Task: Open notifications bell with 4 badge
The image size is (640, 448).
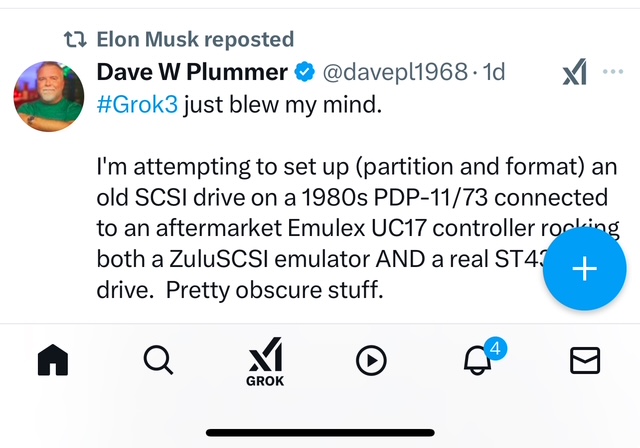Action: (478, 360)
